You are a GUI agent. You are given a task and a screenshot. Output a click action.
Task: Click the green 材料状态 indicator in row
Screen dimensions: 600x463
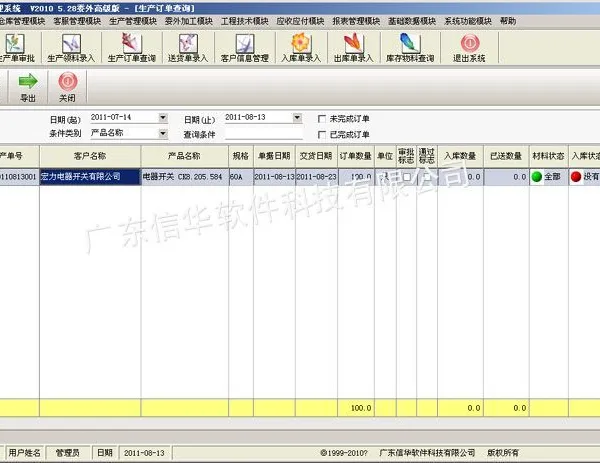[x=537, y=177]
